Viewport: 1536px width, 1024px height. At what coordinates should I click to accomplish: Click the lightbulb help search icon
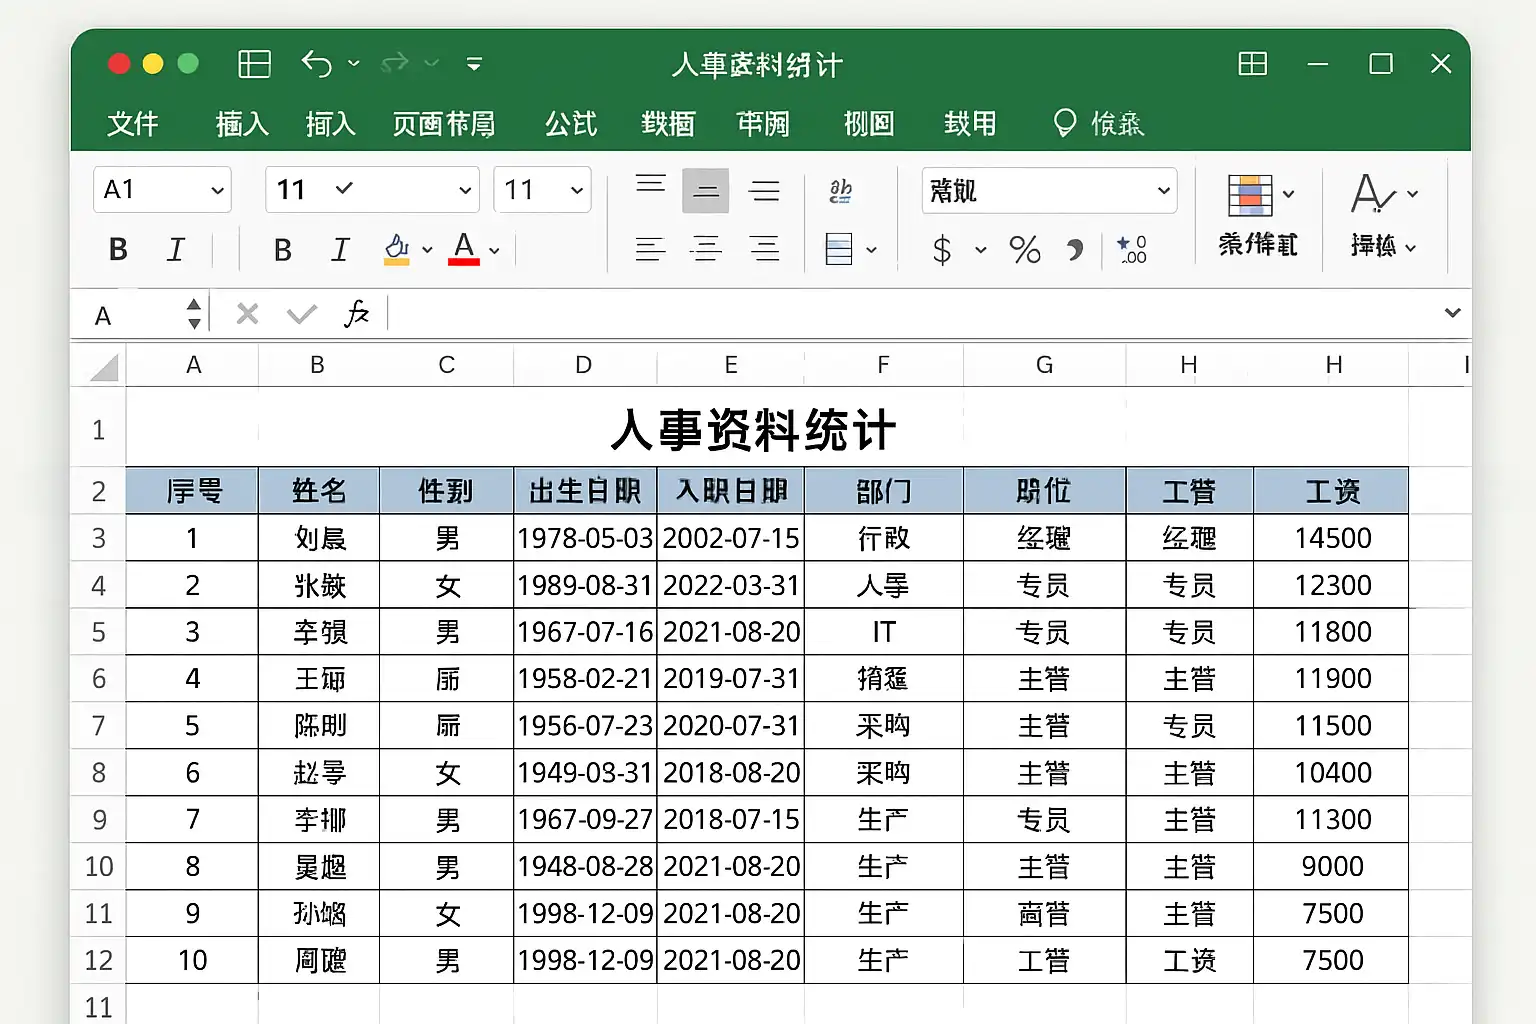[1065, 123]
